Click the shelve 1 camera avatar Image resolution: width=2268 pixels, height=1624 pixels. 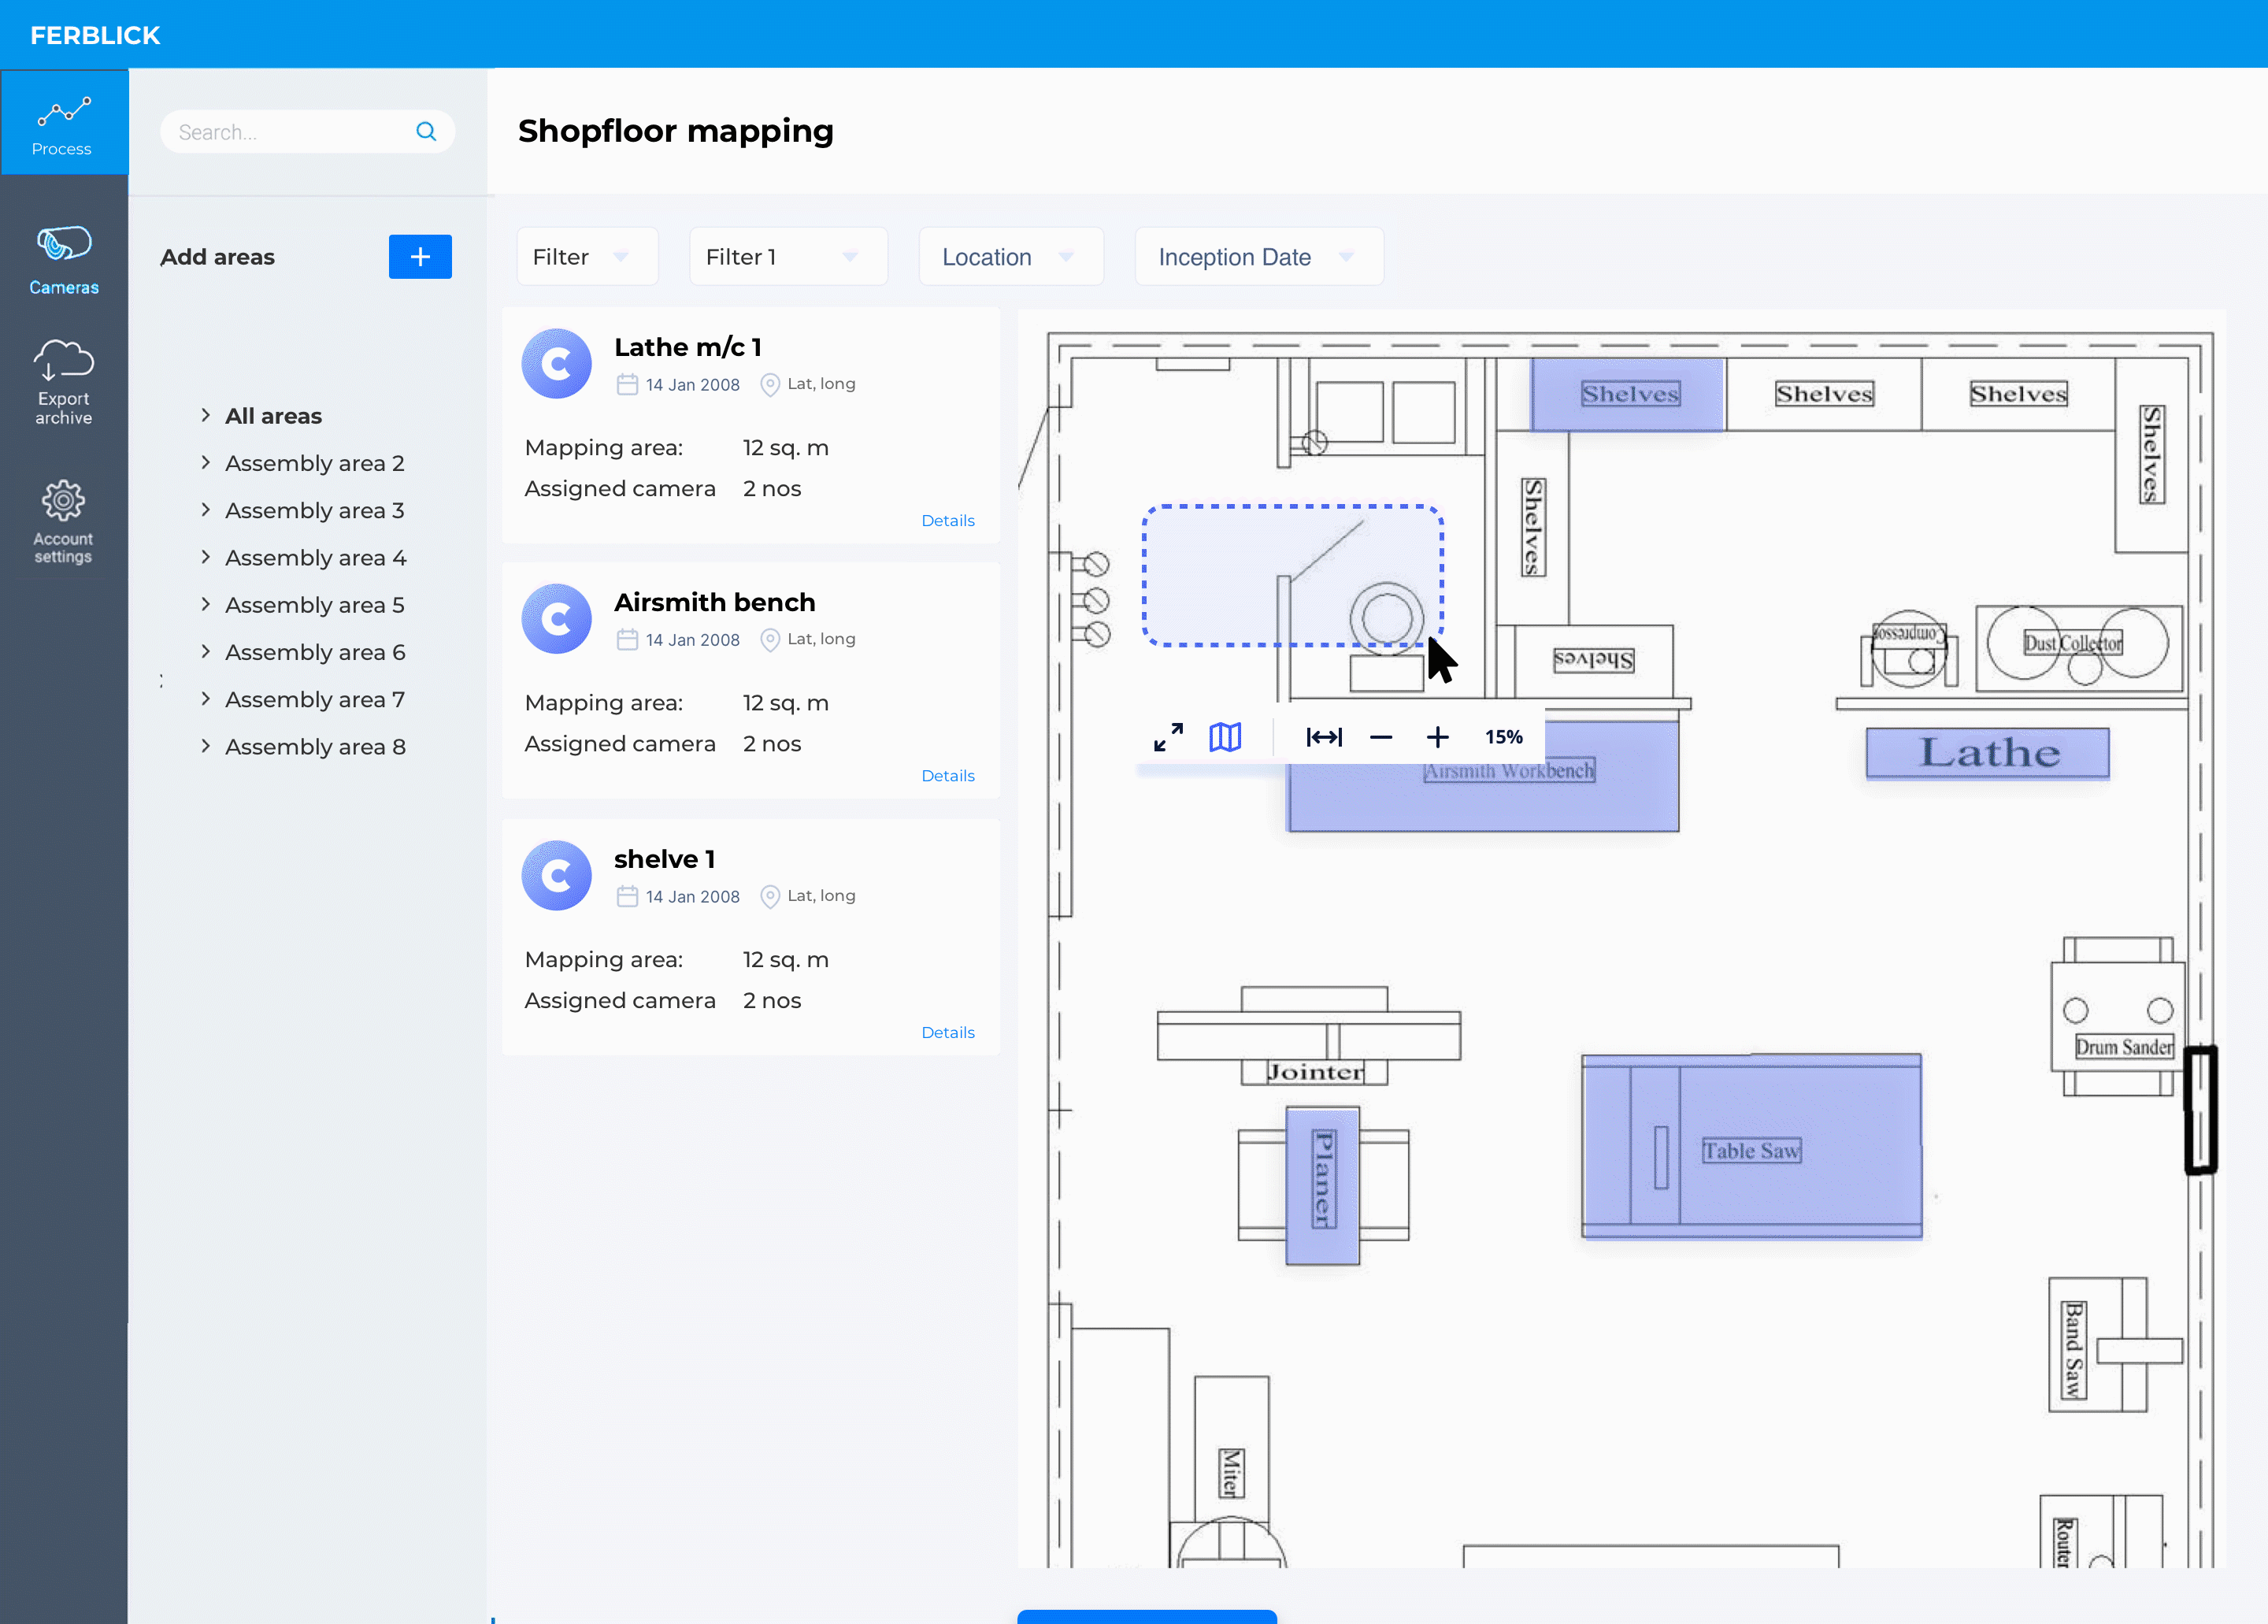(557, 875)
